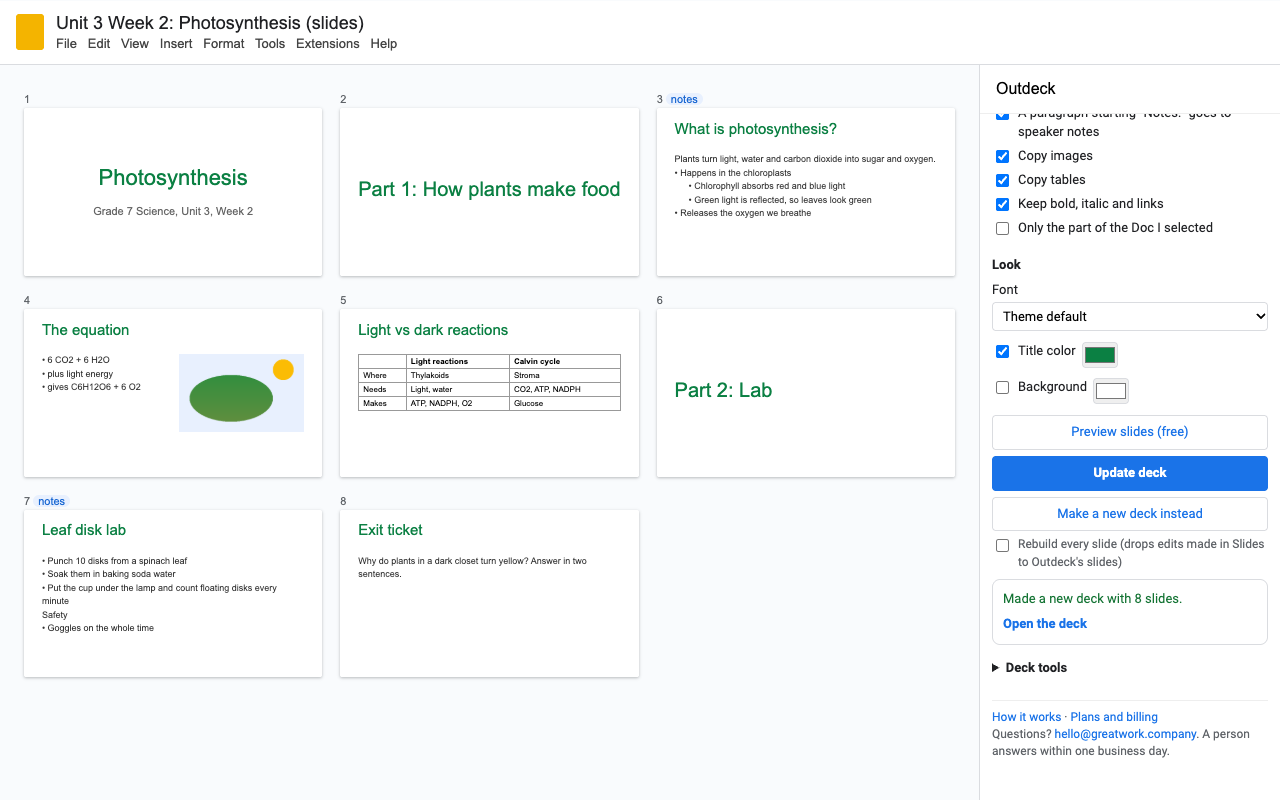Select The equation slide thumbnail
The width and height of the screenshot is (1280, 800).
[173, 393]
